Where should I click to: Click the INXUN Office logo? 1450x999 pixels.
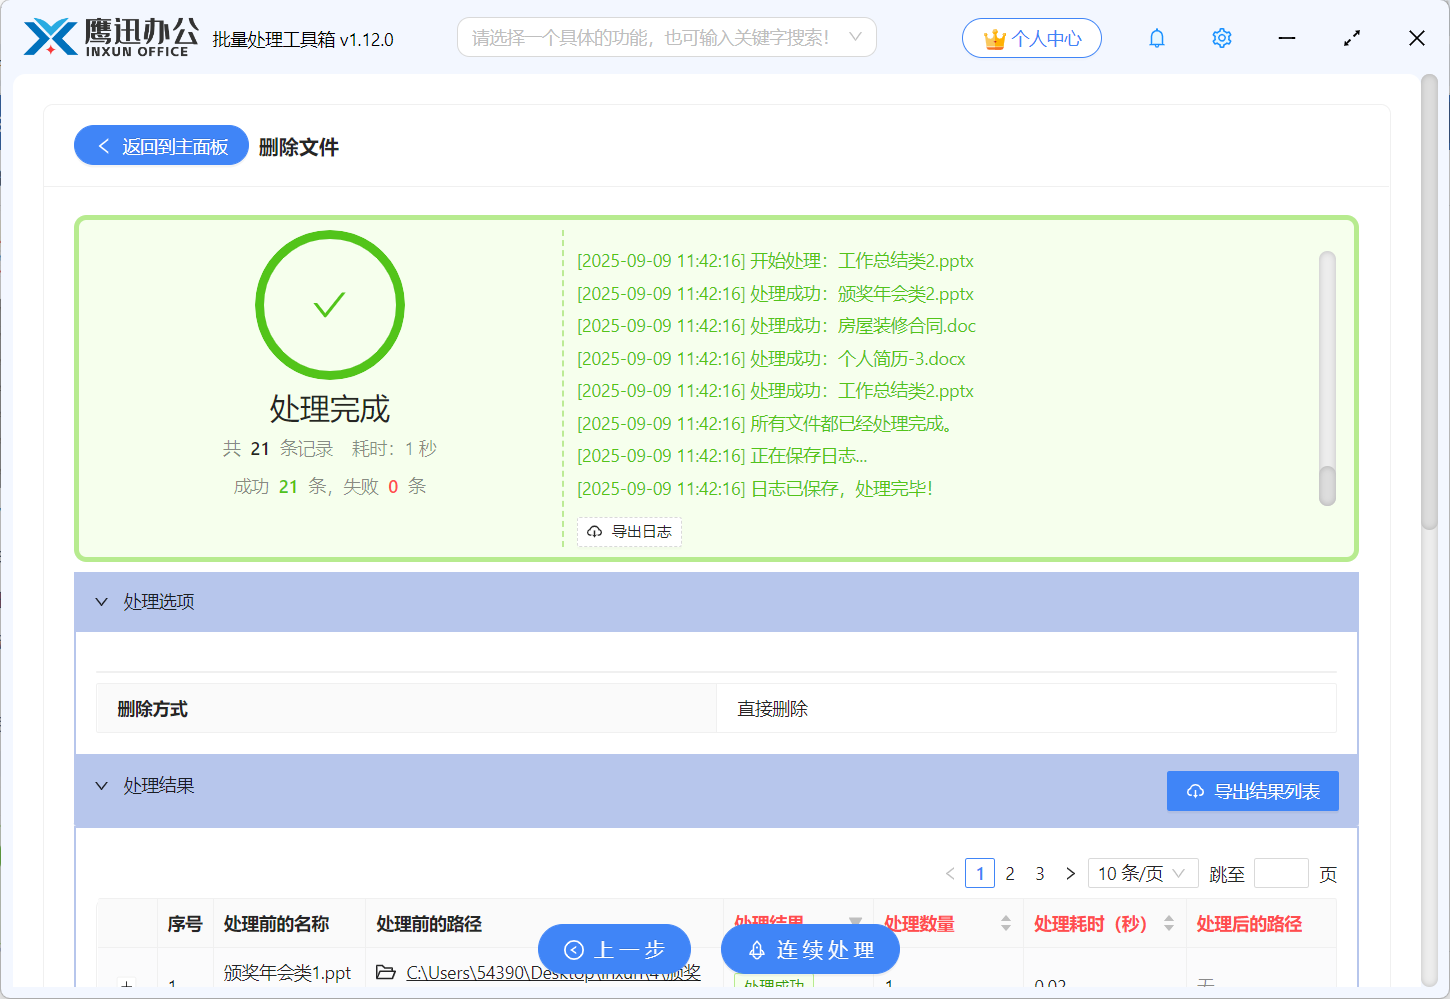click(x=111, y=38)
